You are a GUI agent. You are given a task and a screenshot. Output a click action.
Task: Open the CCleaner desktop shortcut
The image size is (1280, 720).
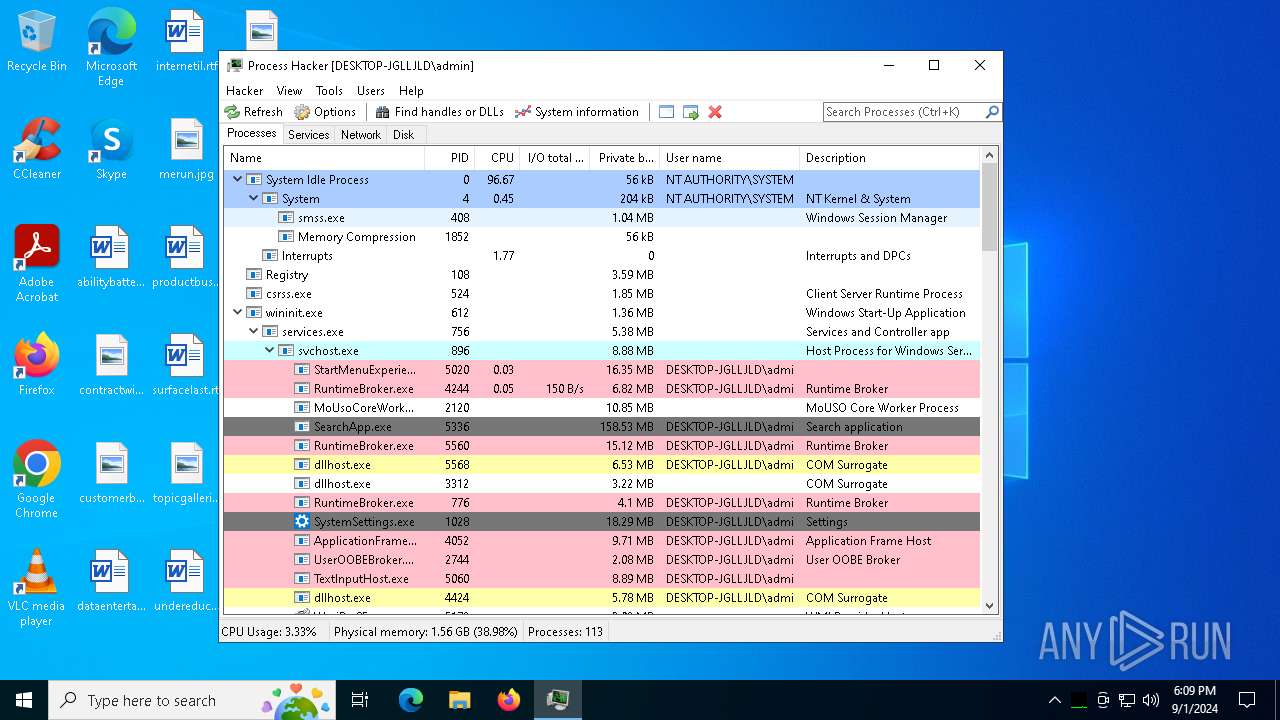pyautogui.click(x=37, y=149)
